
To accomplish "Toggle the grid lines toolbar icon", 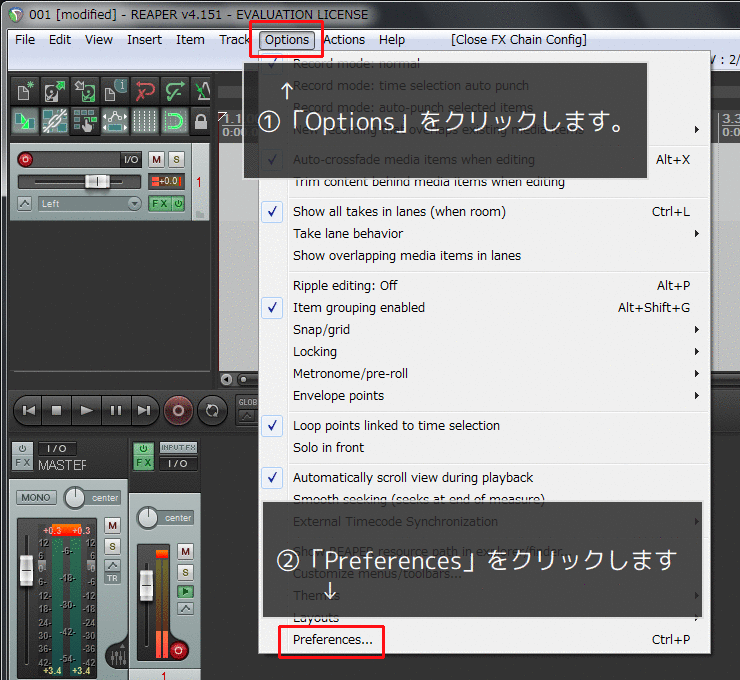I will (144, 122).
